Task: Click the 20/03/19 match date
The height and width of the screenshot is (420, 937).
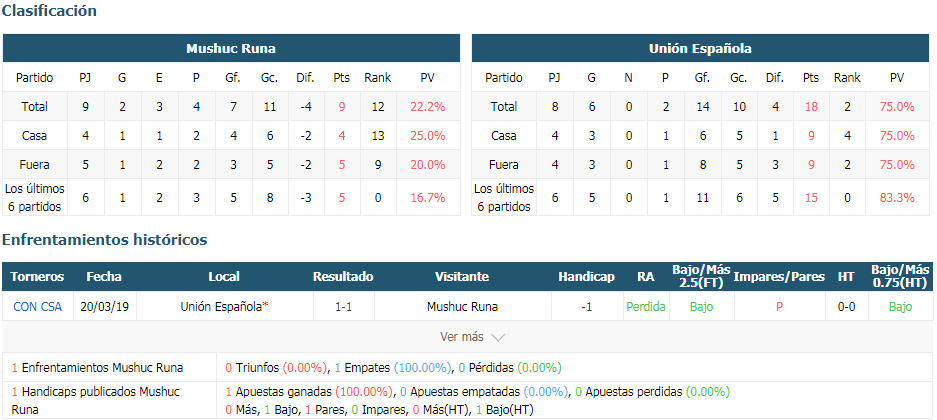Action: click(105, 307)
